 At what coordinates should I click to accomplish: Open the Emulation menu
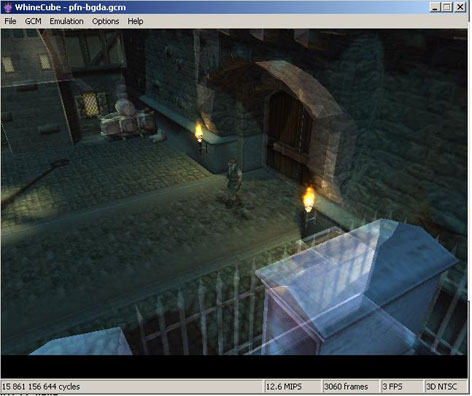click(66, 21)
